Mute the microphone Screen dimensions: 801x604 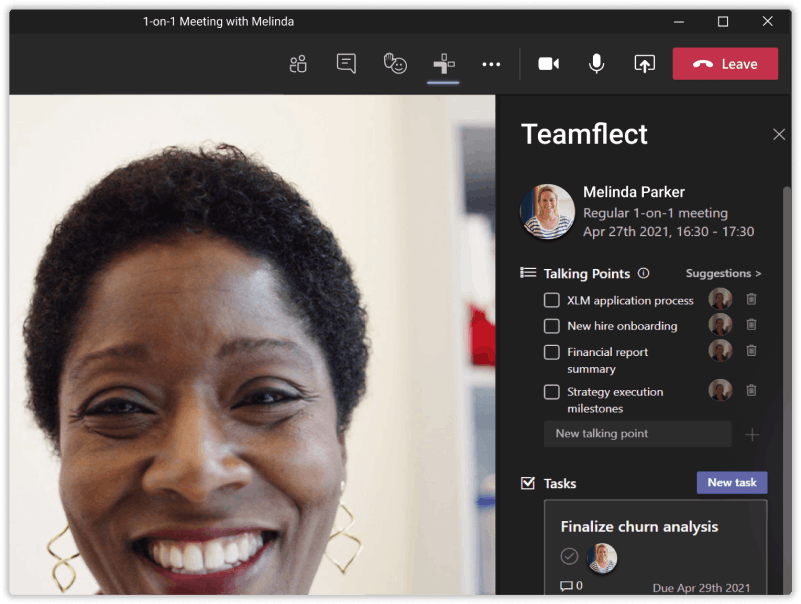(x=595, y=63)
